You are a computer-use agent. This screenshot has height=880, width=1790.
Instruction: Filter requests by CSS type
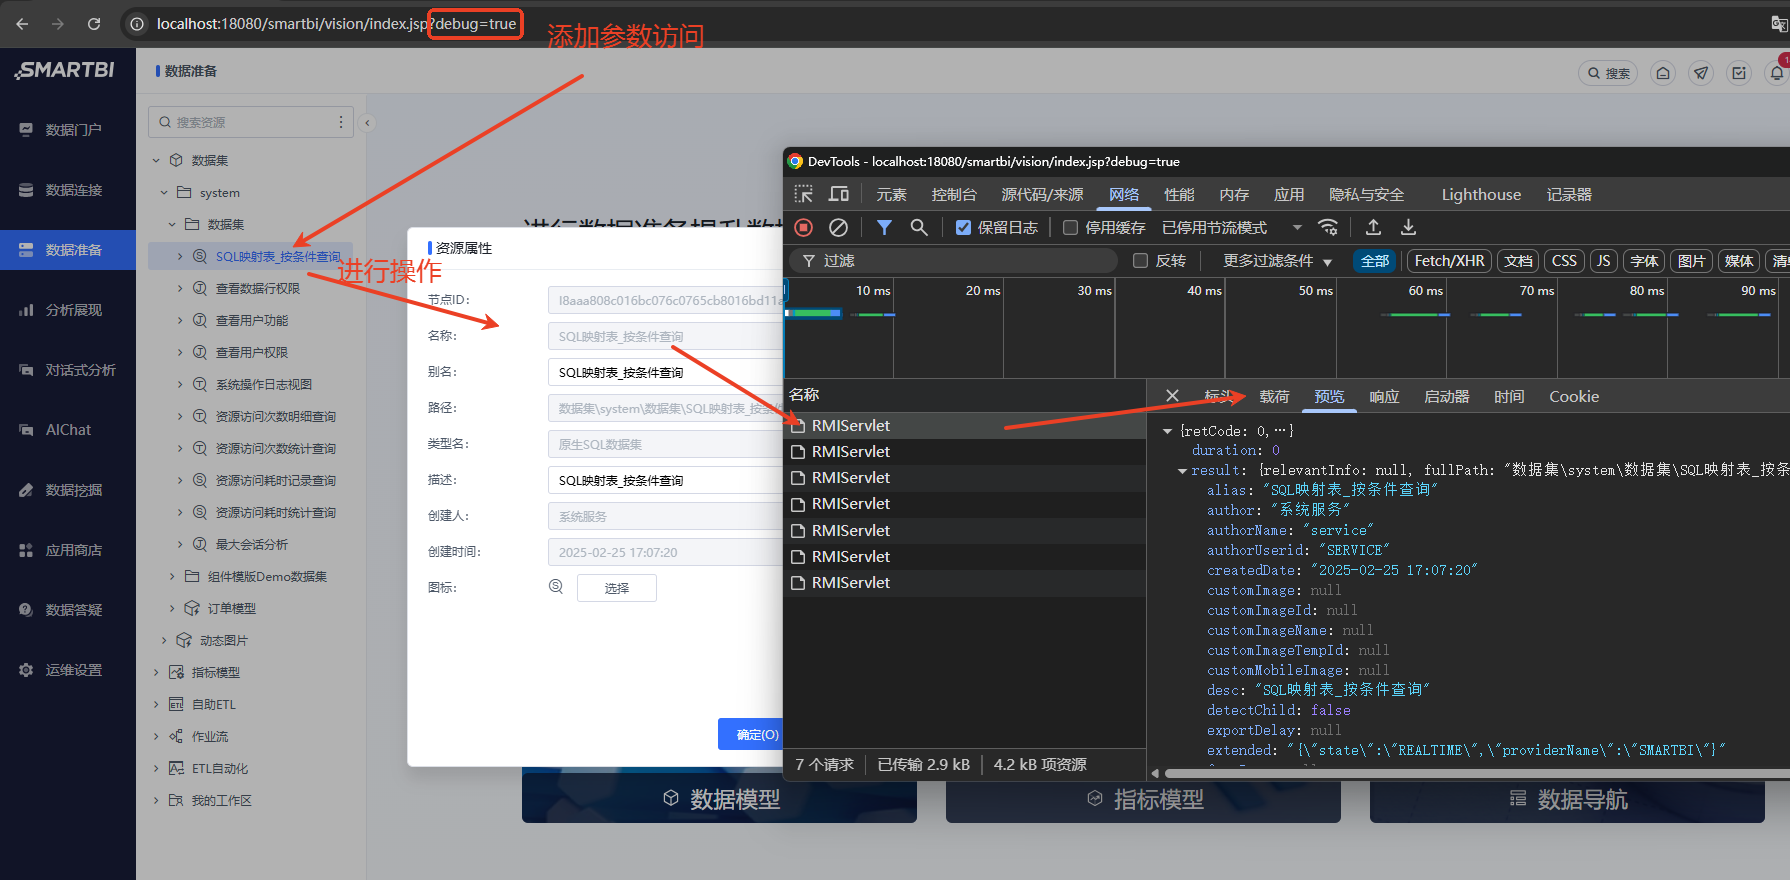[1564, 261]
